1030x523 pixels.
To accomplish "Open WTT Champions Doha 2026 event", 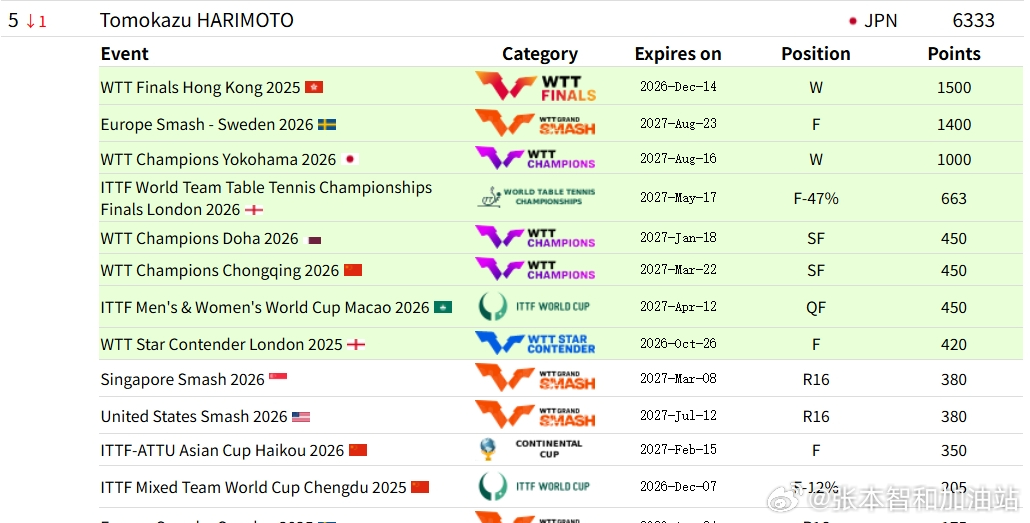I will 200,239.
